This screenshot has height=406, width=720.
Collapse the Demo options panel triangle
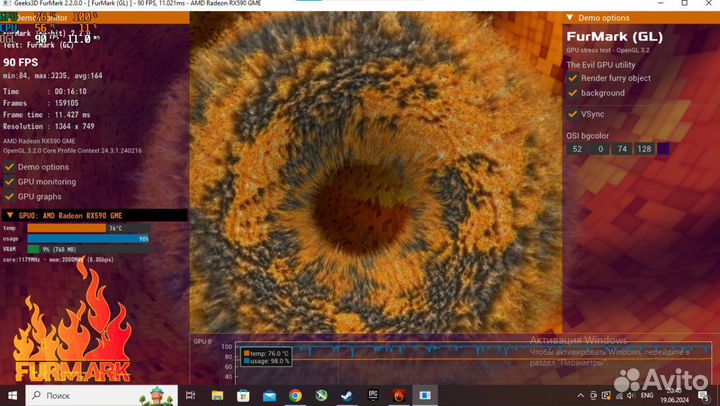(569, 17)
